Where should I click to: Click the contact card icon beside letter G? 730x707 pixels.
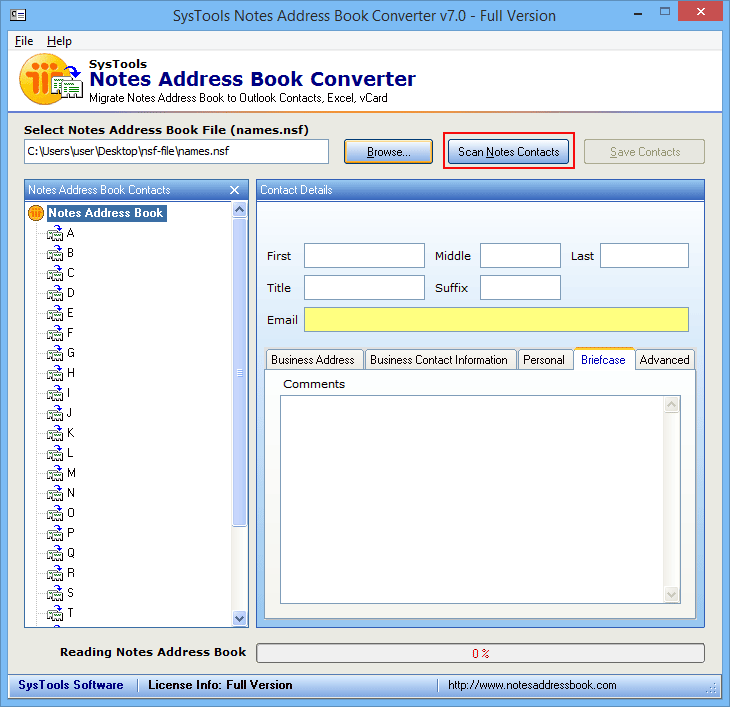point(55,353)
